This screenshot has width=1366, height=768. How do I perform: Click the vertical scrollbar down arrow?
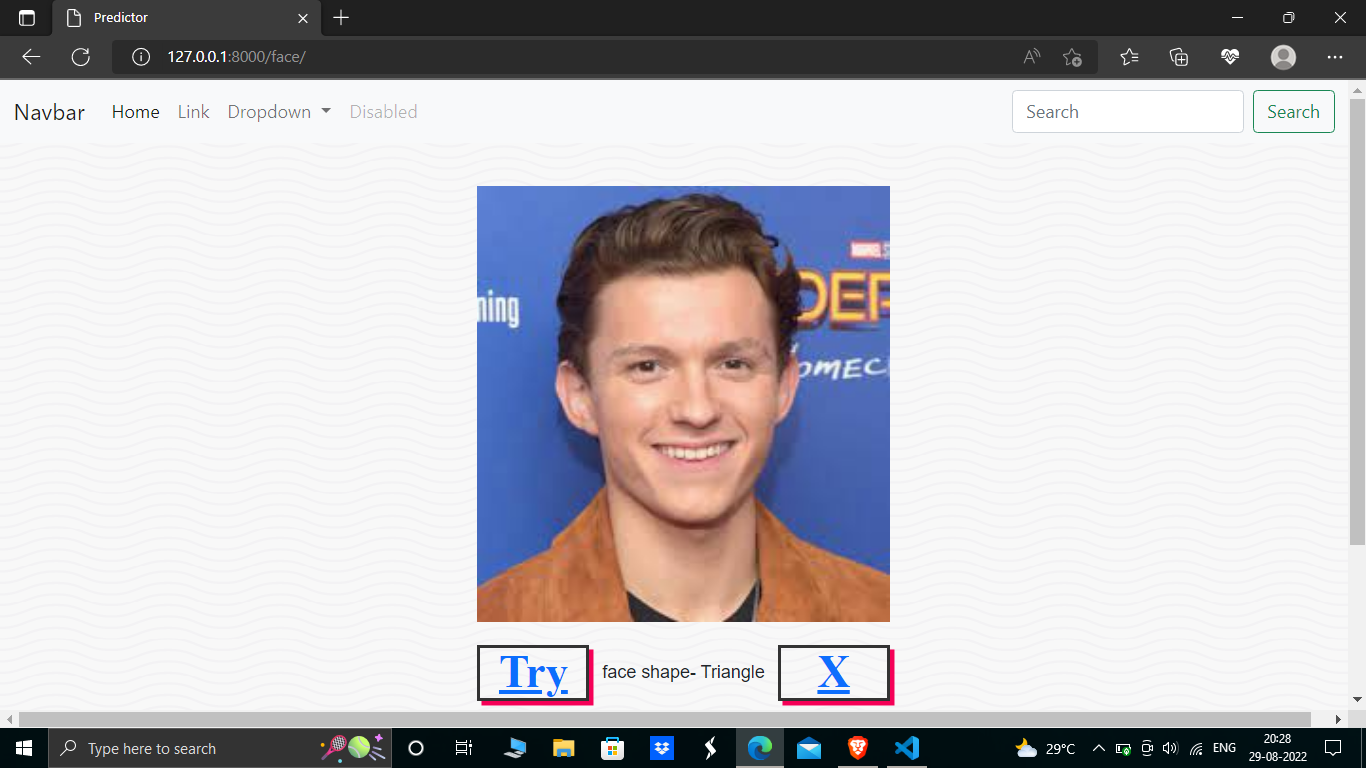1357,700
